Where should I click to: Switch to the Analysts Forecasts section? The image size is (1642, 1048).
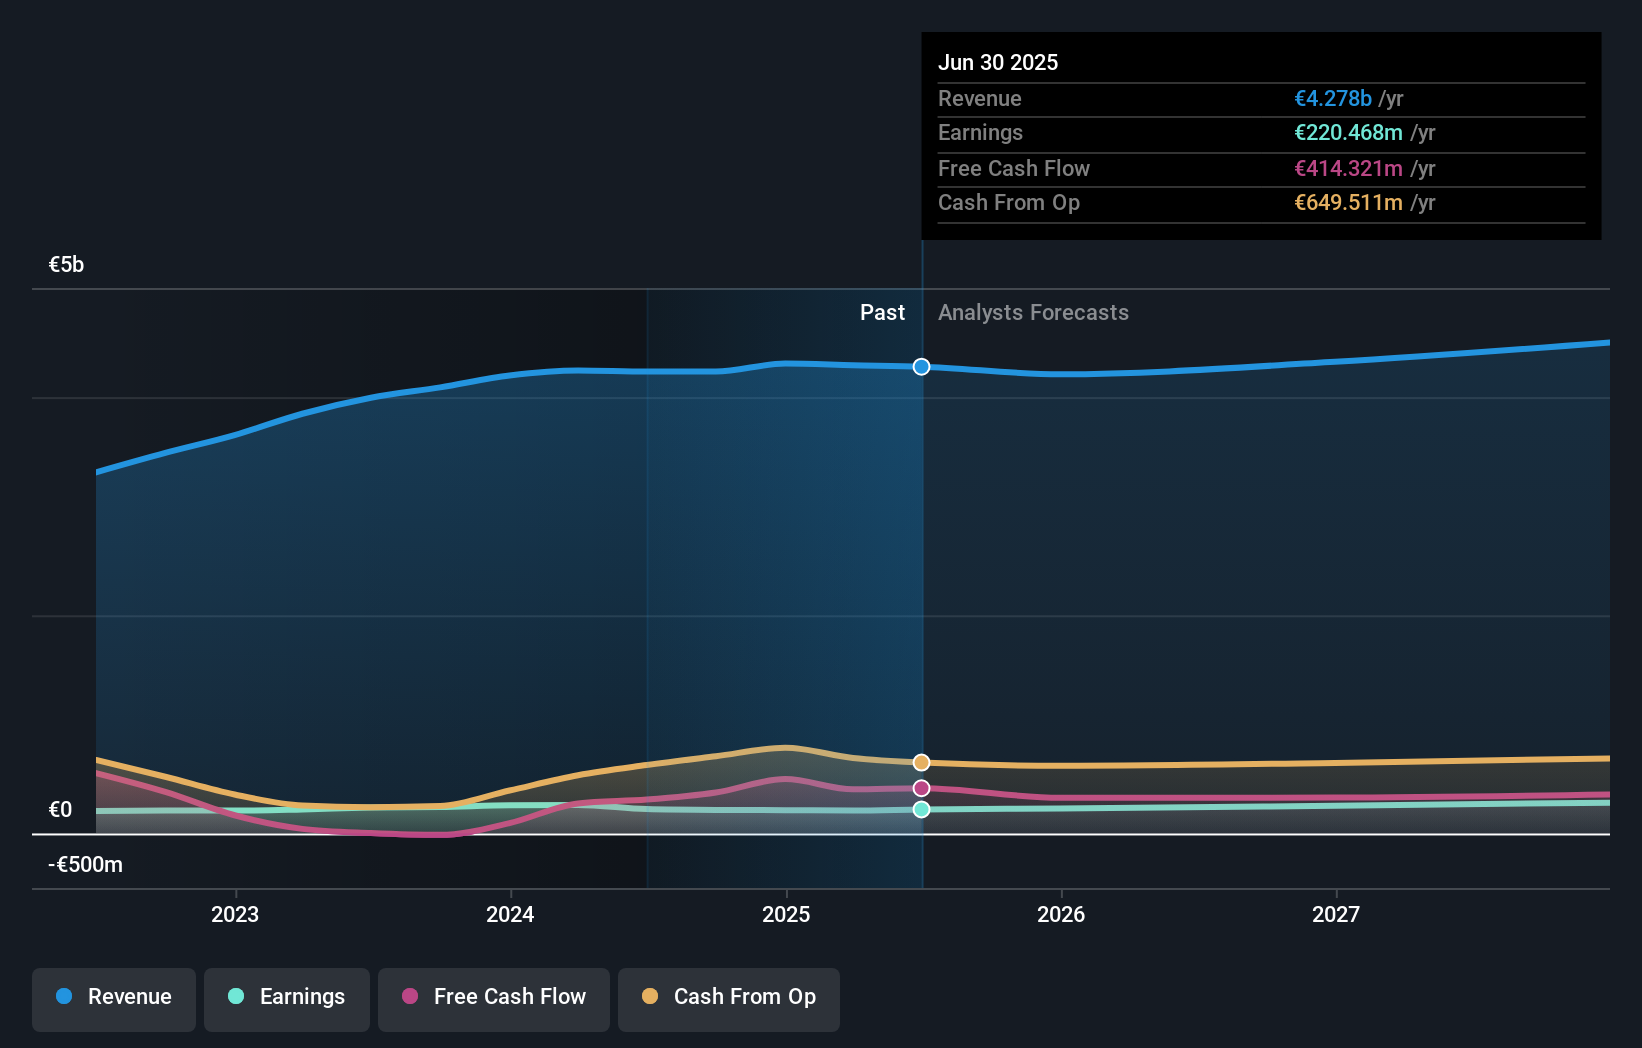[1033, 312]
